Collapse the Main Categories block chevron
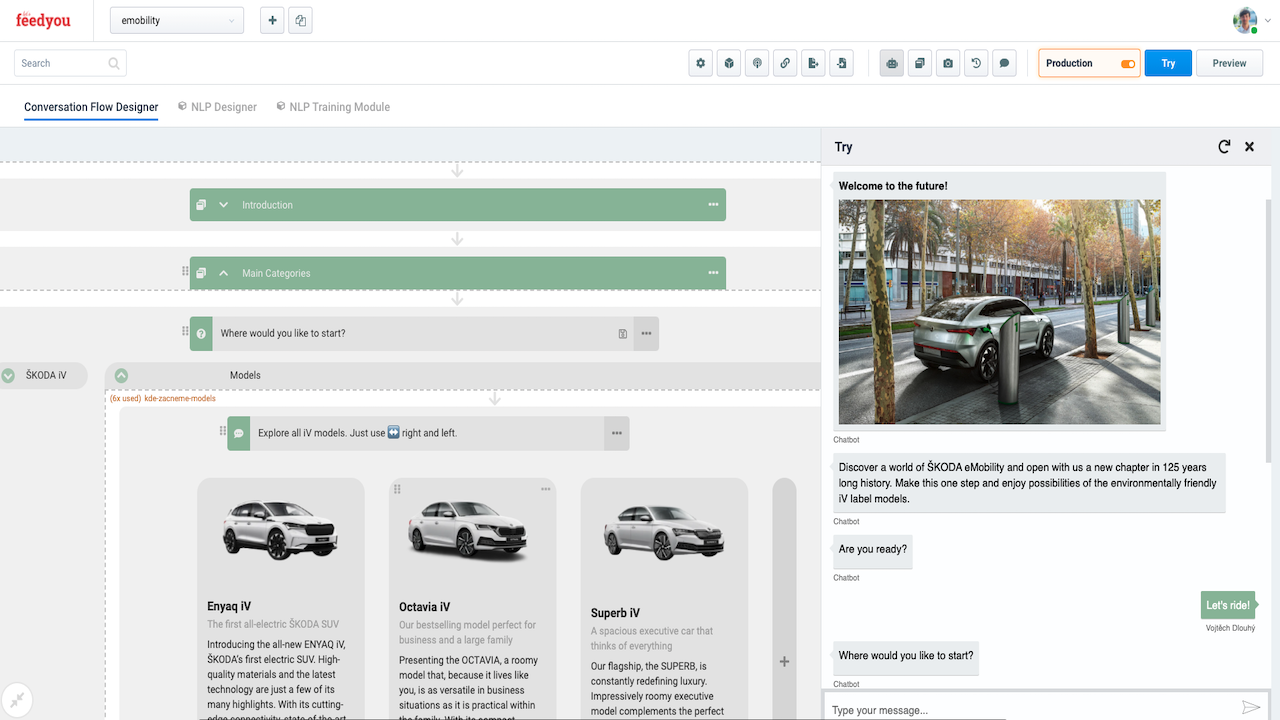1280x720 pixels. [224, 273]
